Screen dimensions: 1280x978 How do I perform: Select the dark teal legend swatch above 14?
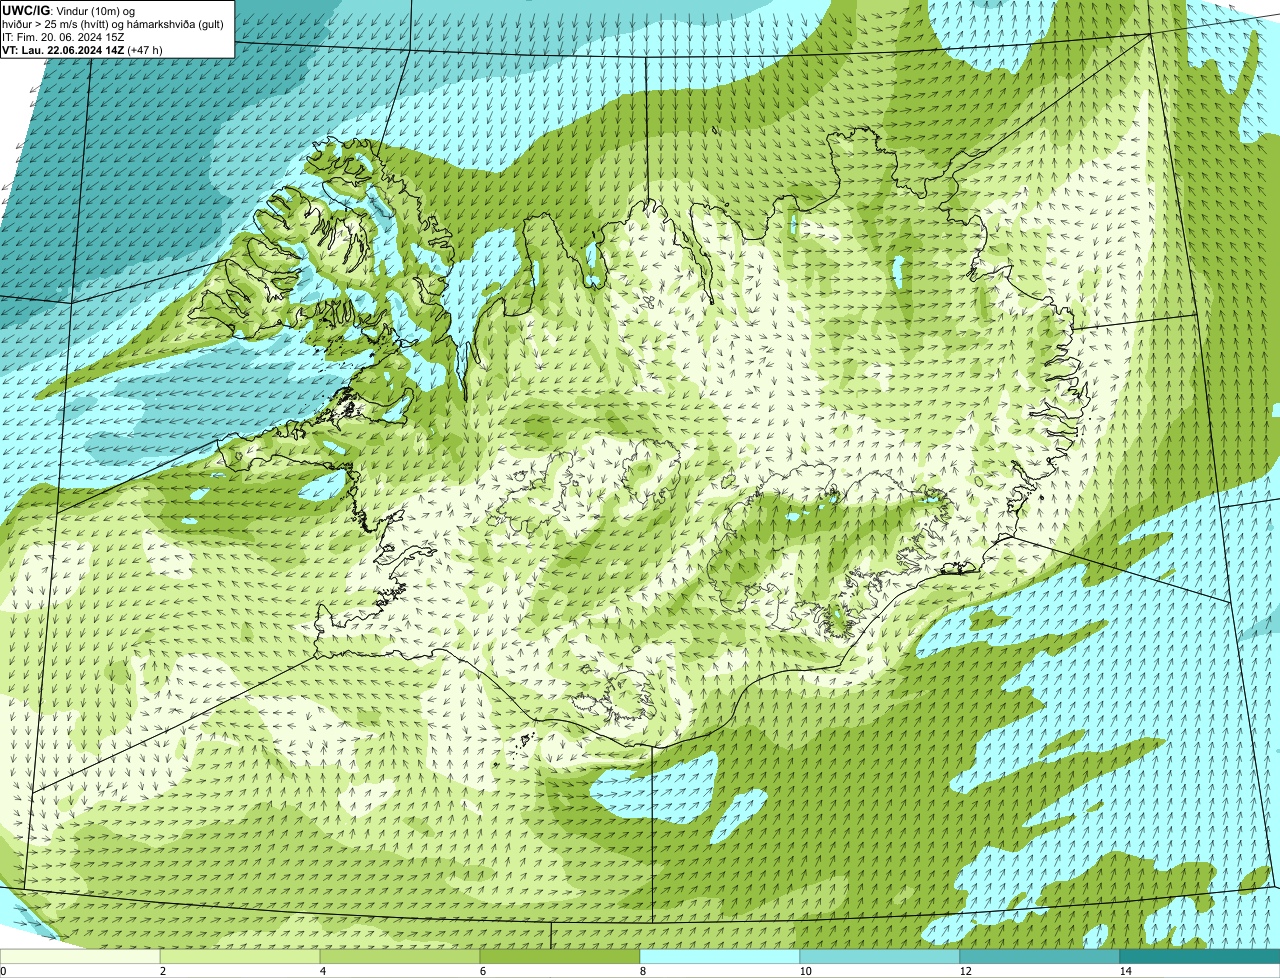point(1200,957)
